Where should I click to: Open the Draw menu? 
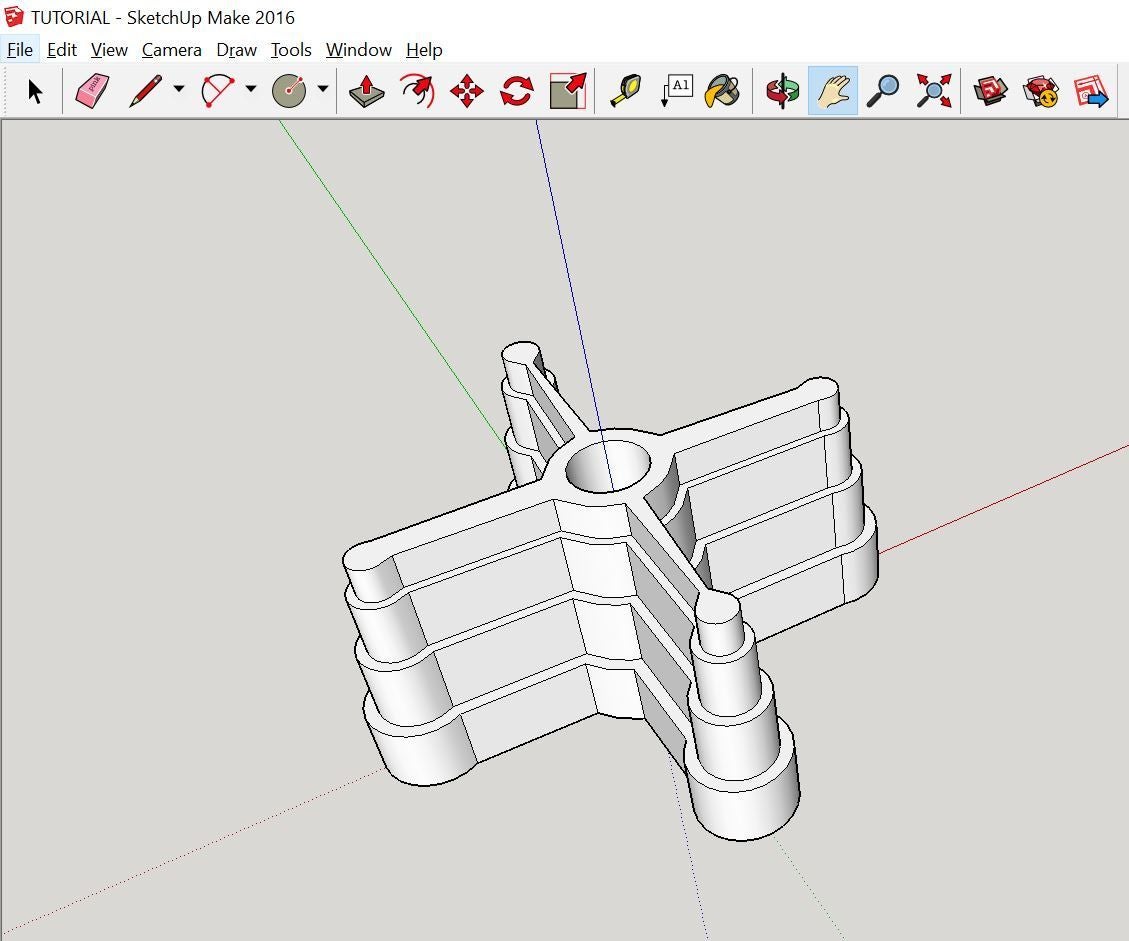(x=236, y=49)
